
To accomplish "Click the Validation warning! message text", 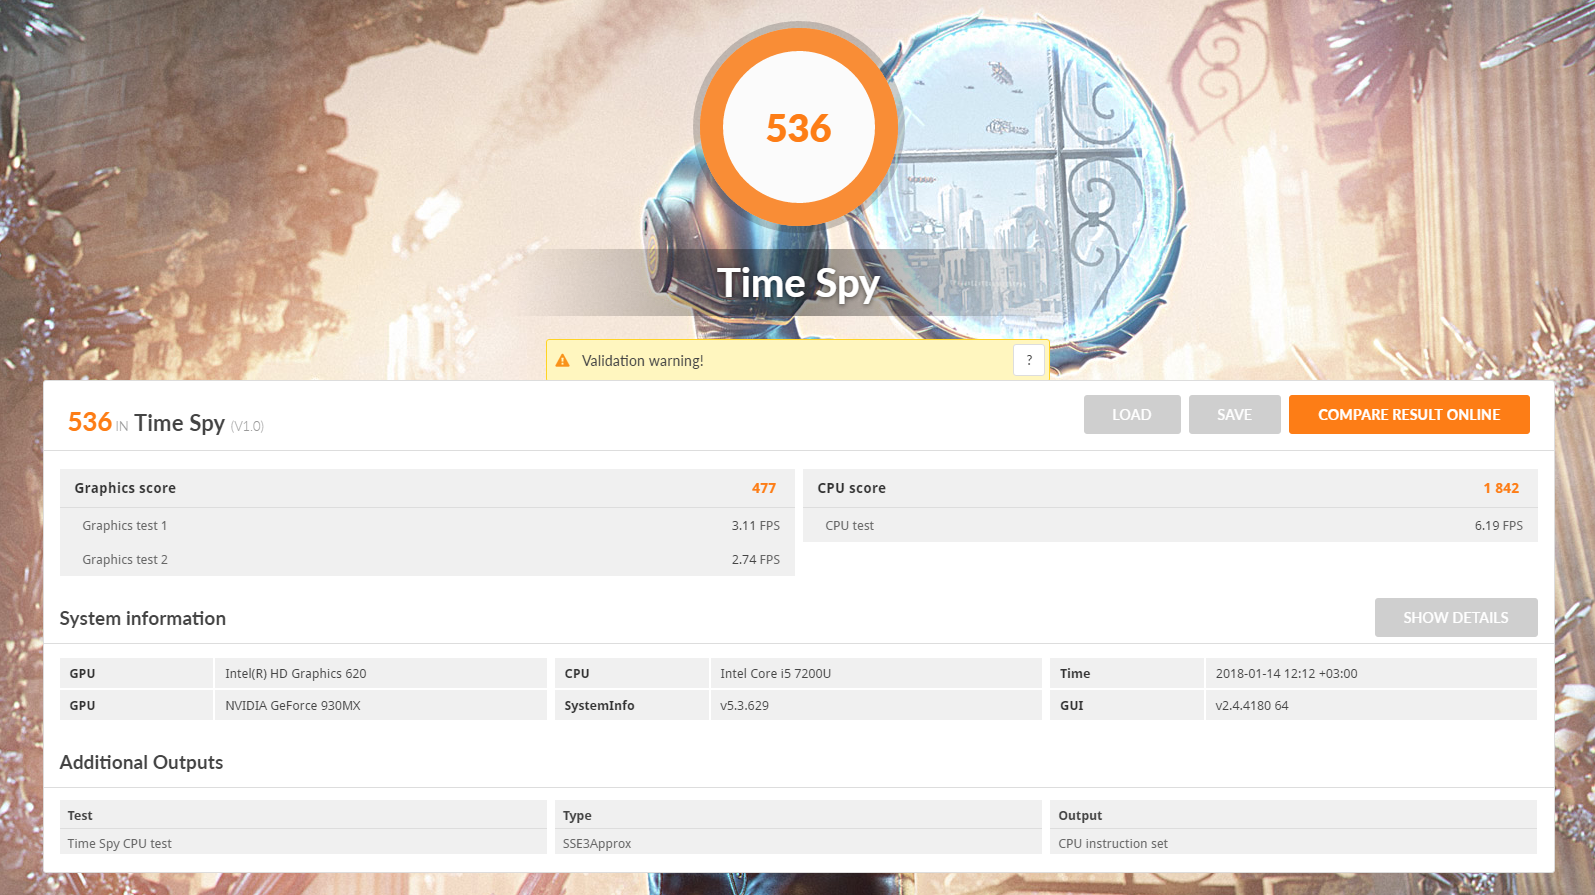I will 642,361.
